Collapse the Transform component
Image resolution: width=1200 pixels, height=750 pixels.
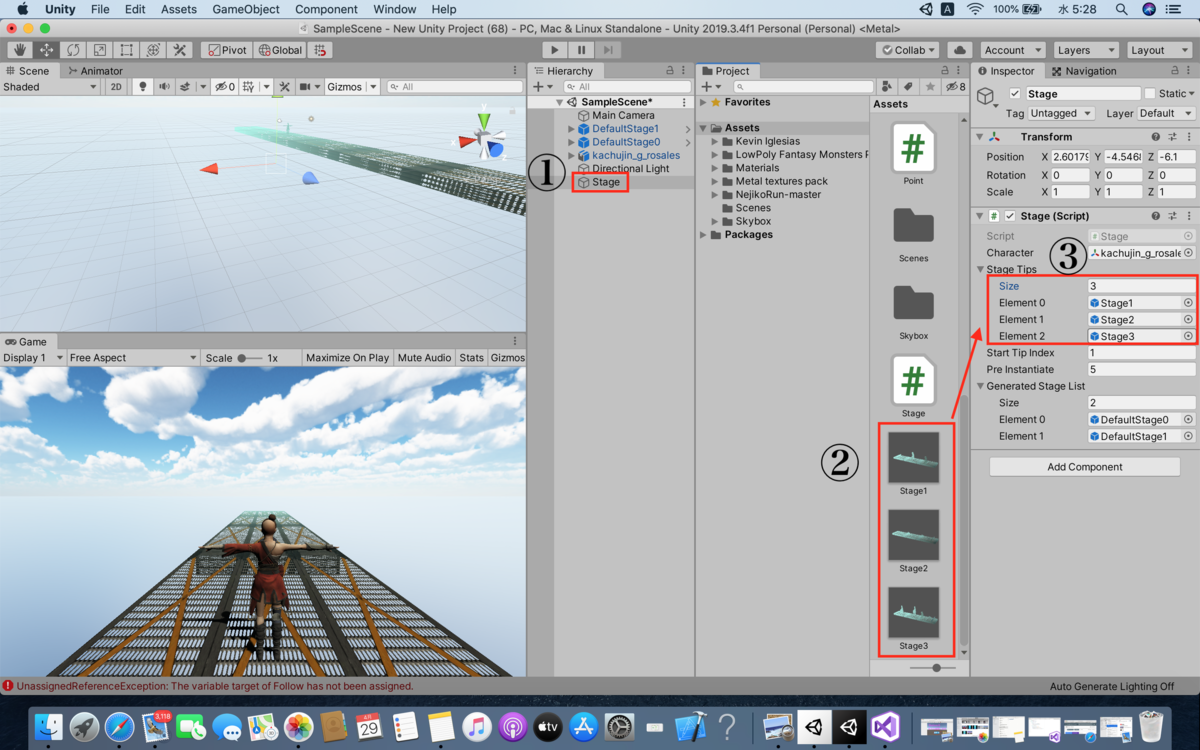pos(980,137)
